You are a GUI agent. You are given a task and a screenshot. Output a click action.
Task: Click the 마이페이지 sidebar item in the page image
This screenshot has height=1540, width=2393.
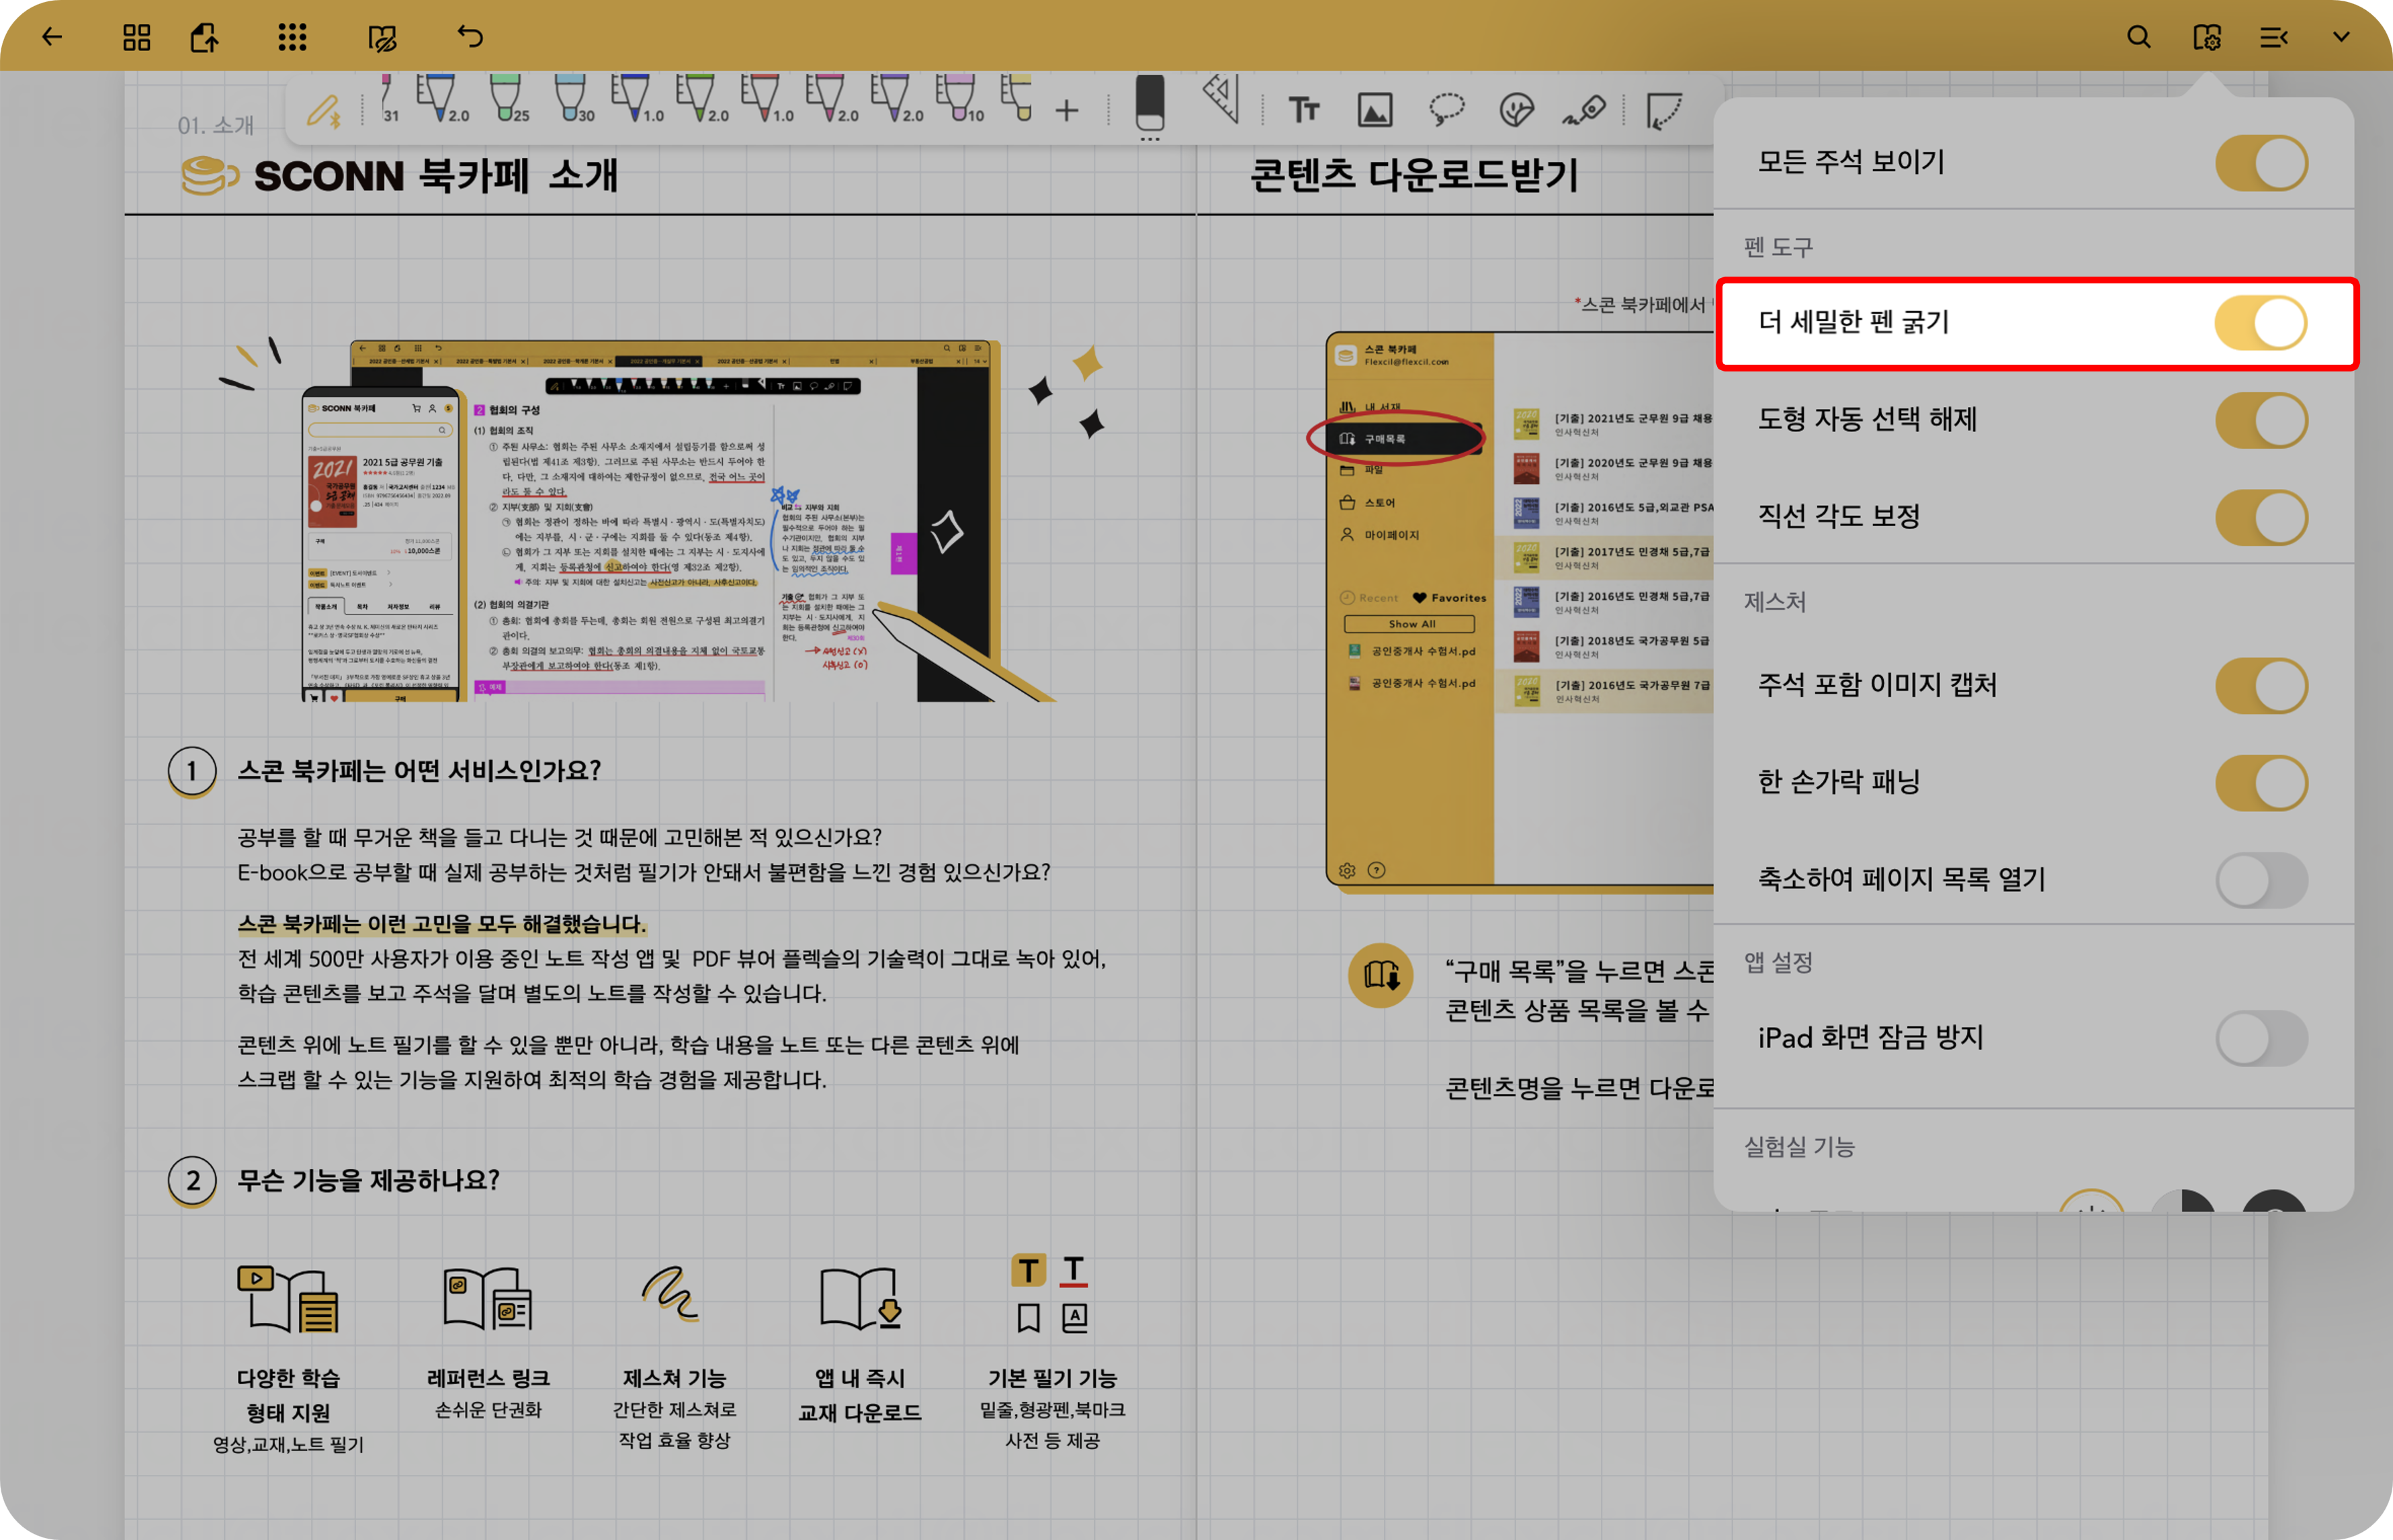(1380, 534)
